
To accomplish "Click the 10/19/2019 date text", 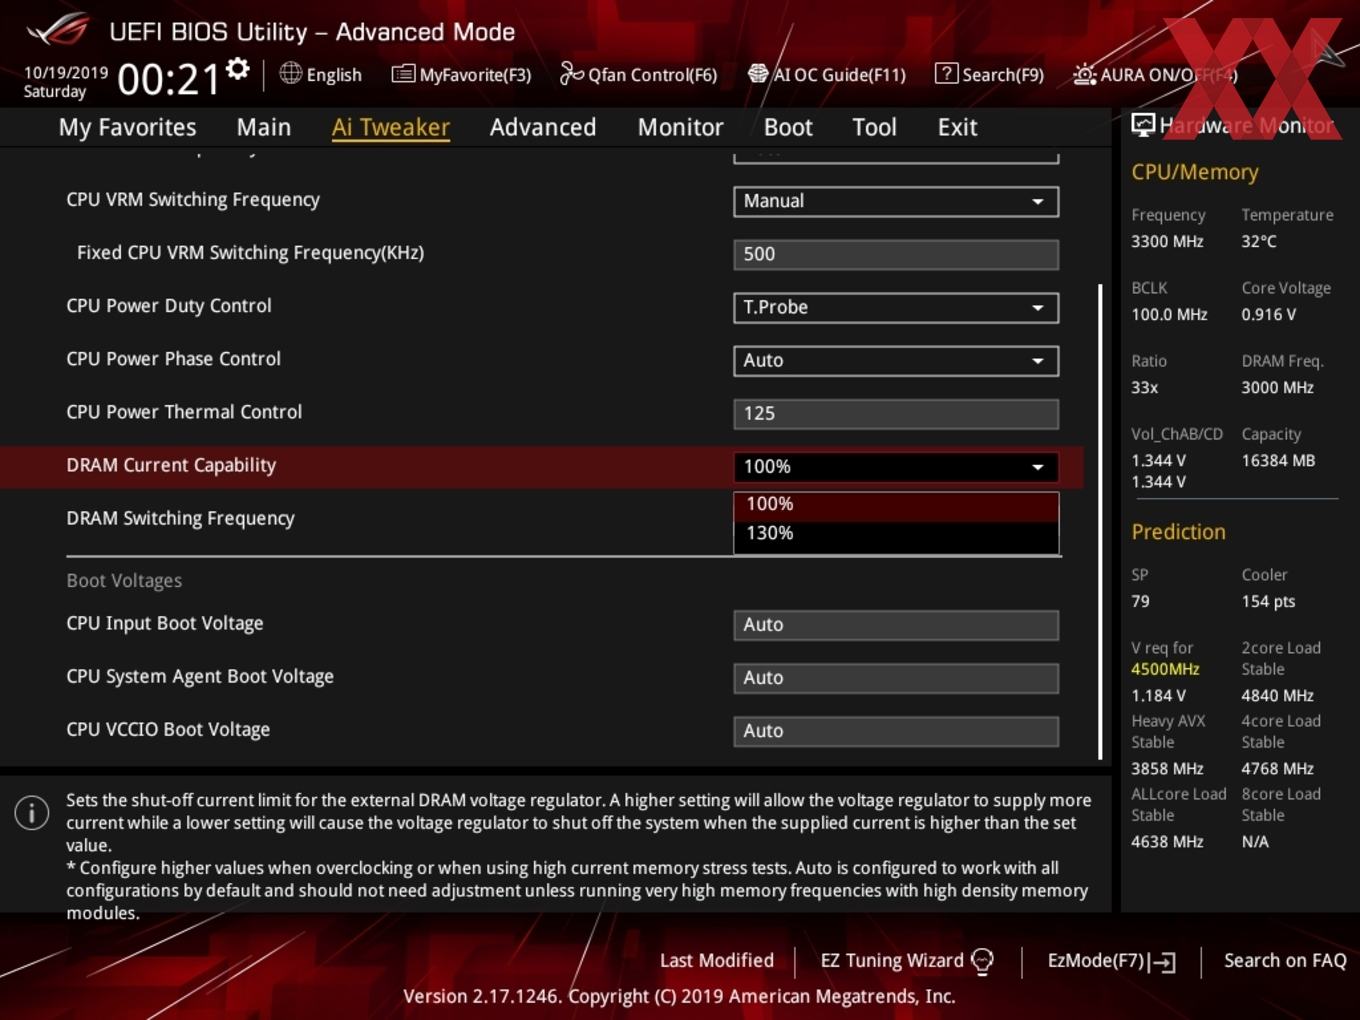I will [x=66, y=73].
